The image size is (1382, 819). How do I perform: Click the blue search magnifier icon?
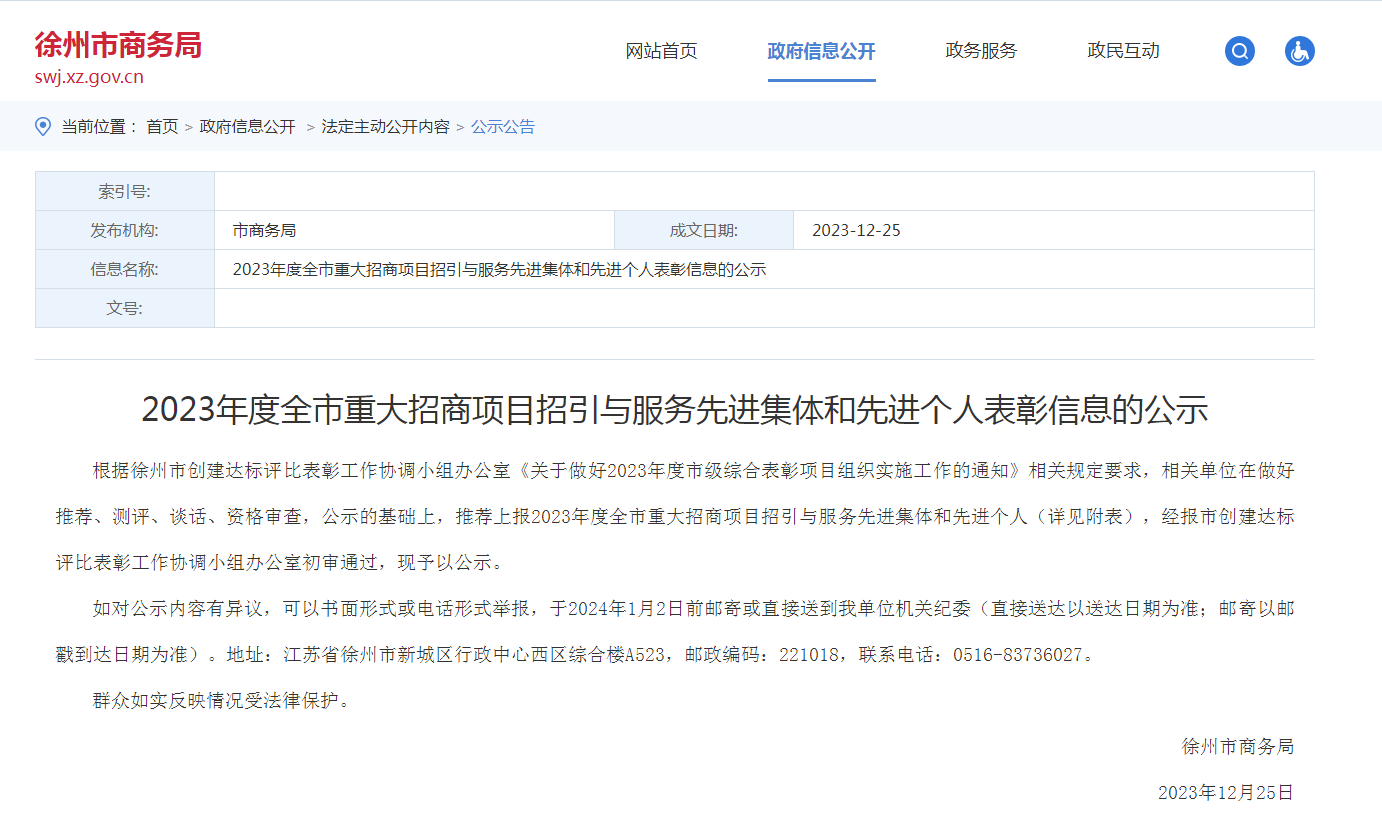click(x=1239, y=51)
